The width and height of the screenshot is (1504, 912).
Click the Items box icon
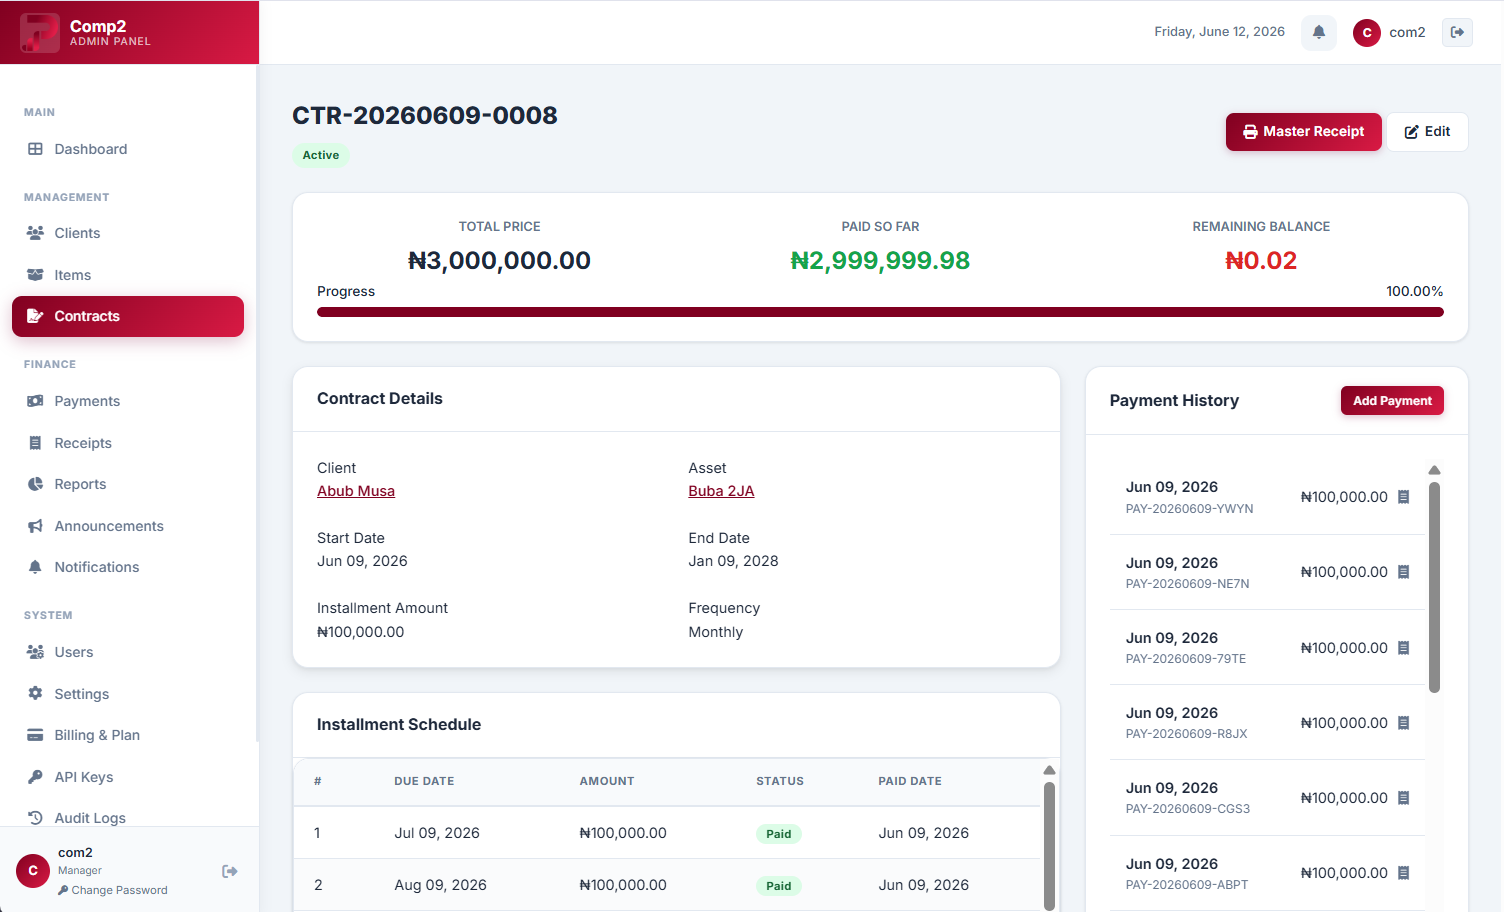pos(35,275)
